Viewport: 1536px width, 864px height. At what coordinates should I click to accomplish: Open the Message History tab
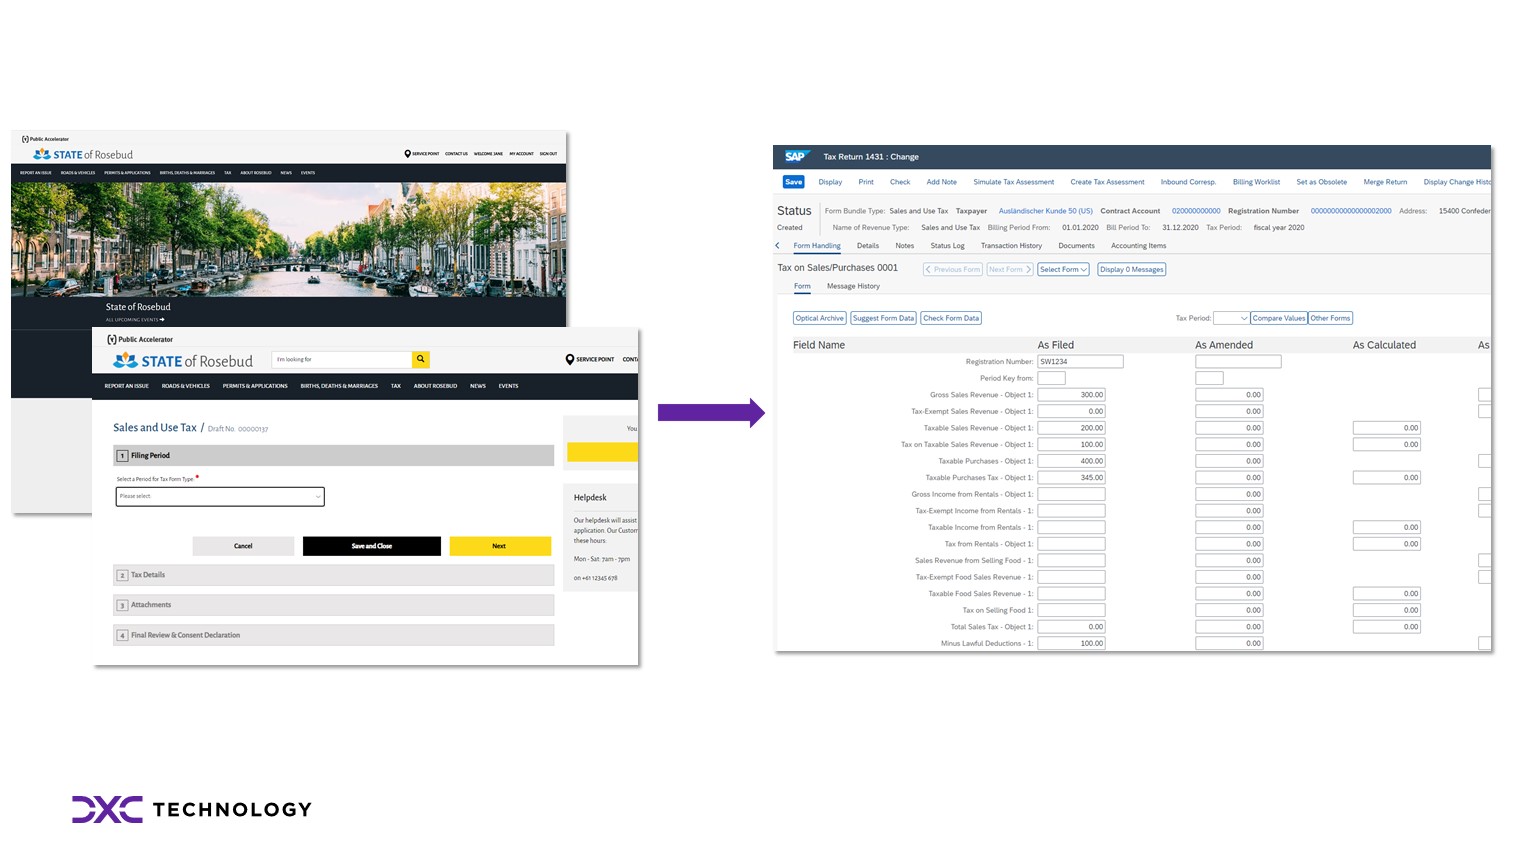click(x=853, y=286)
